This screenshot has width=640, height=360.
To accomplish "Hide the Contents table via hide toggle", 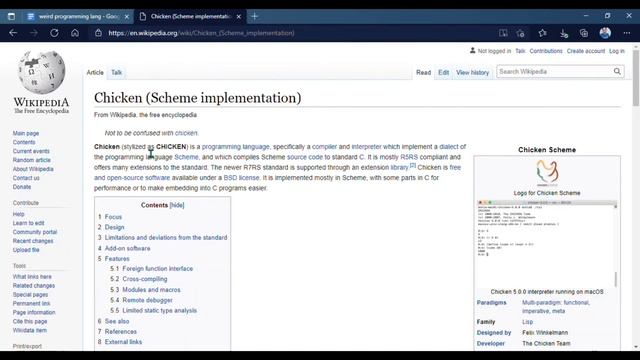I will point(177,205).
